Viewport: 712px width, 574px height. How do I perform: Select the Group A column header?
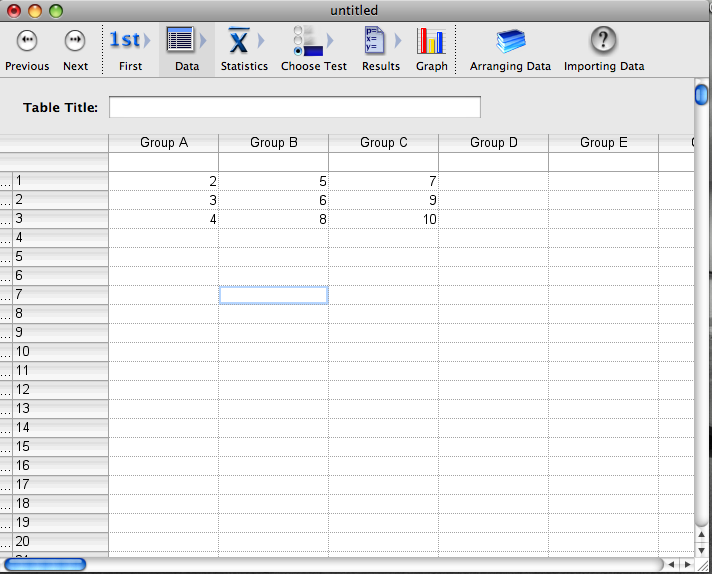coord(164,143)
